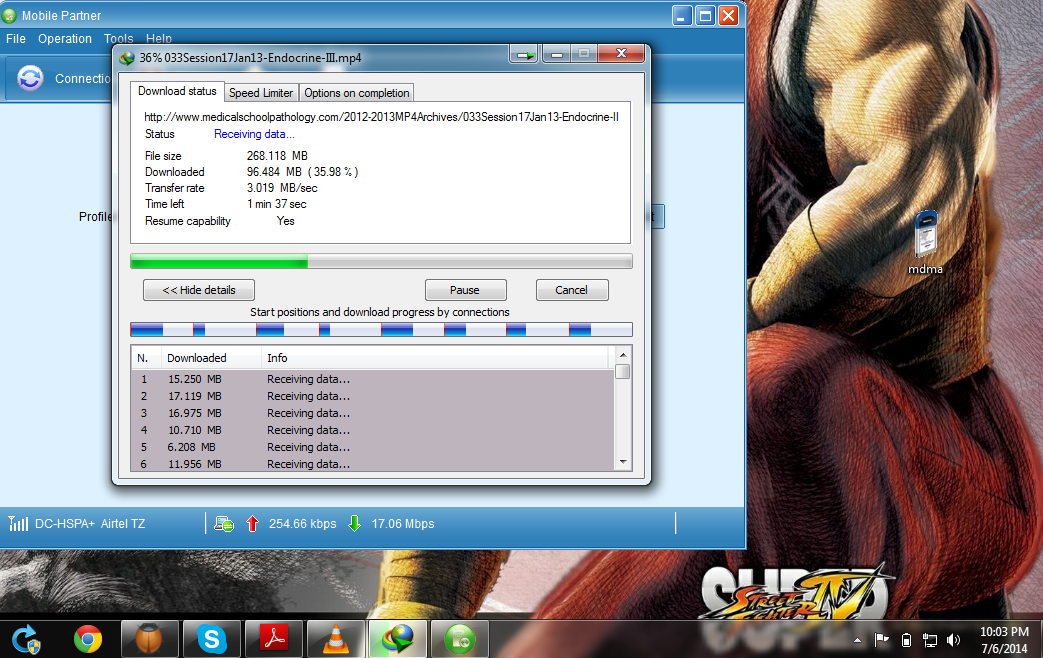Click the Hide details button

pos(199,290)
